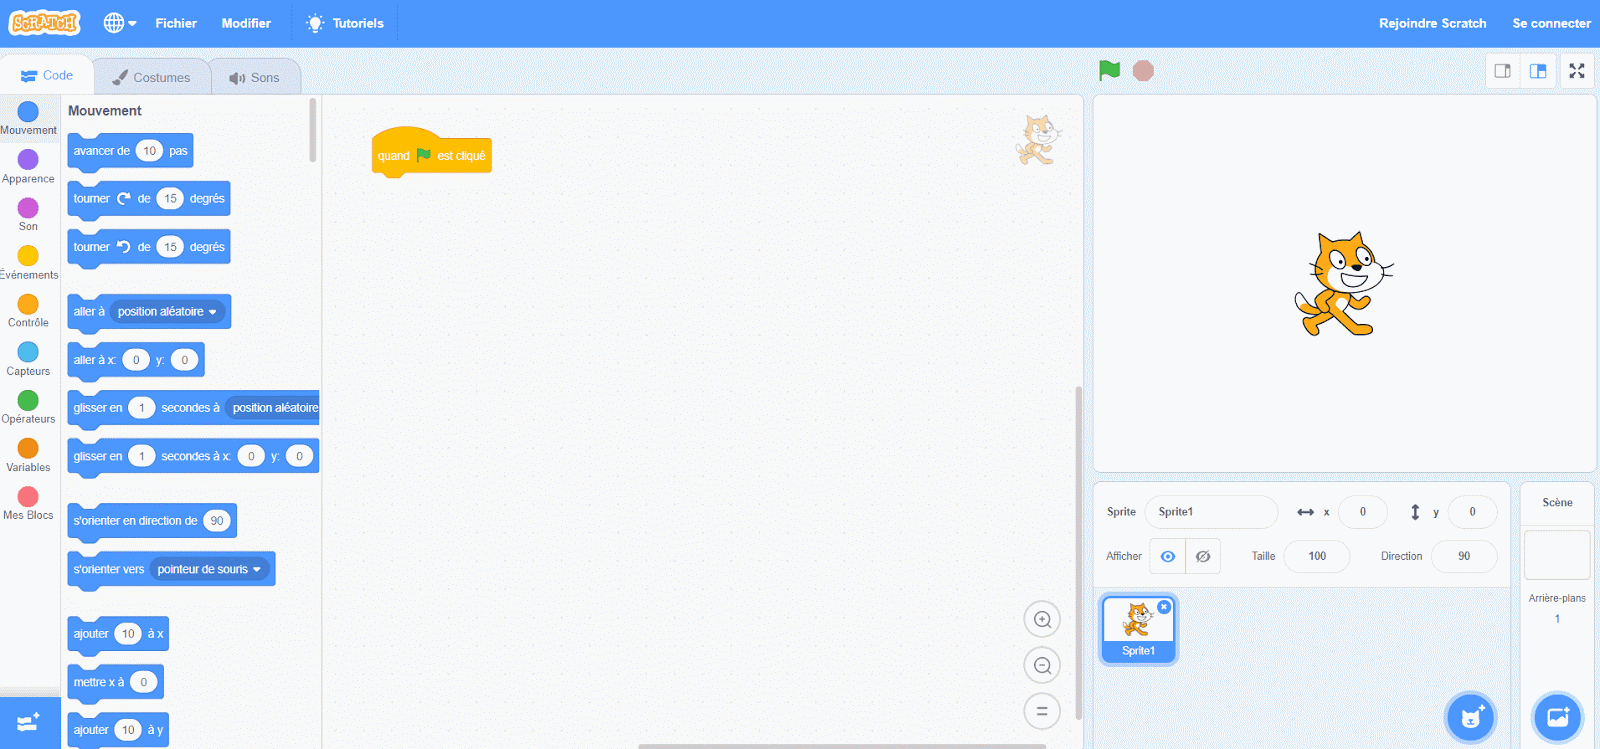
Task: Reset workspace zoom
Action: [x=1042, y=711]
